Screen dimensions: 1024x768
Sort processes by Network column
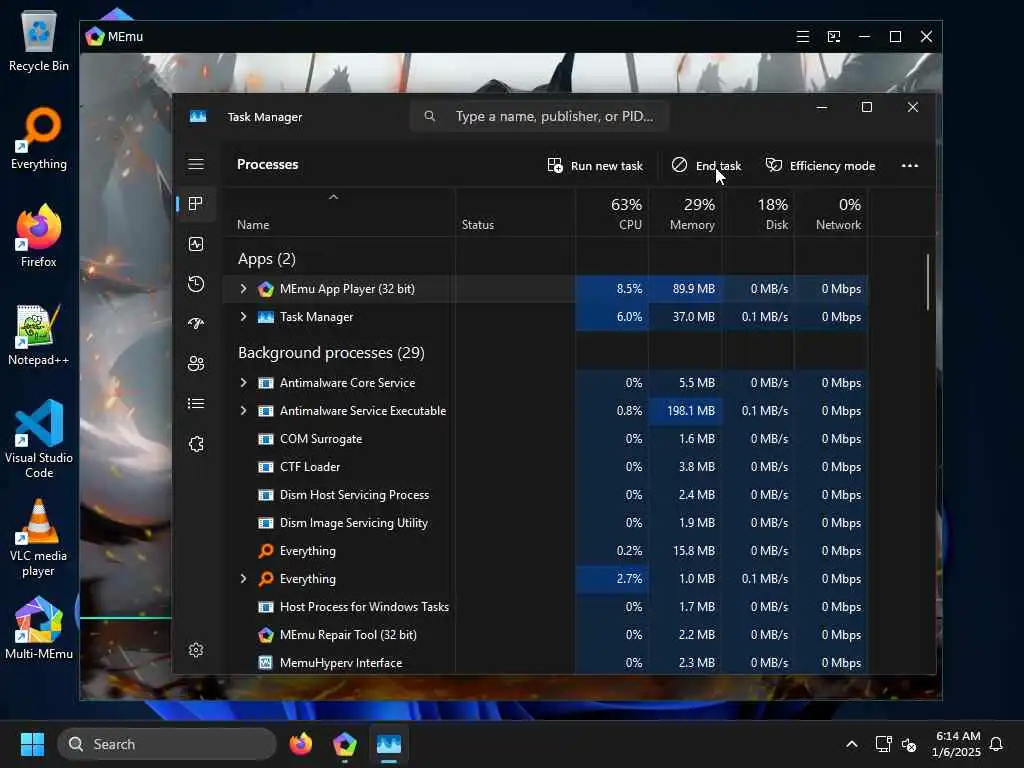831,214
